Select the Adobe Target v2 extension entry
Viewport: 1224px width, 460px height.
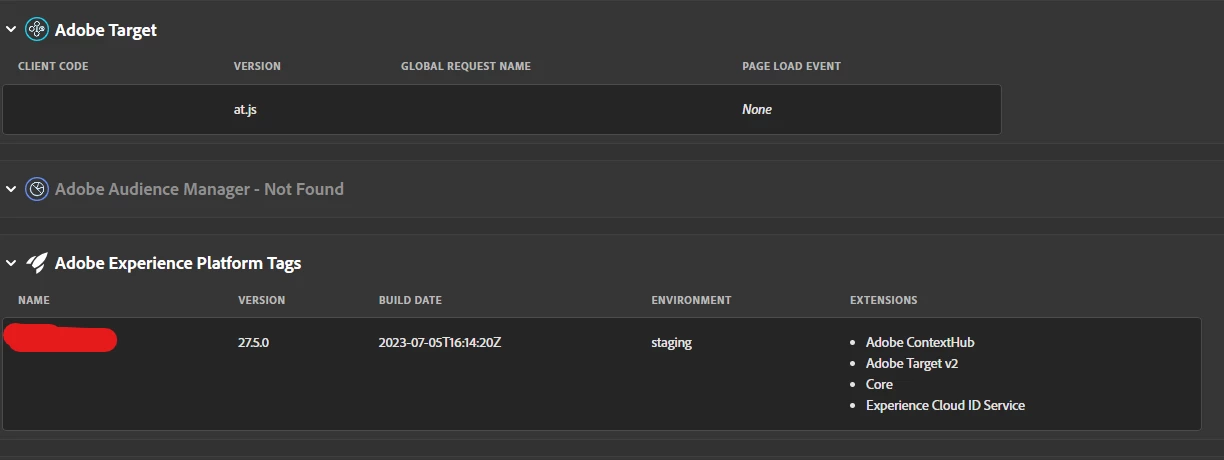(912, 363)
